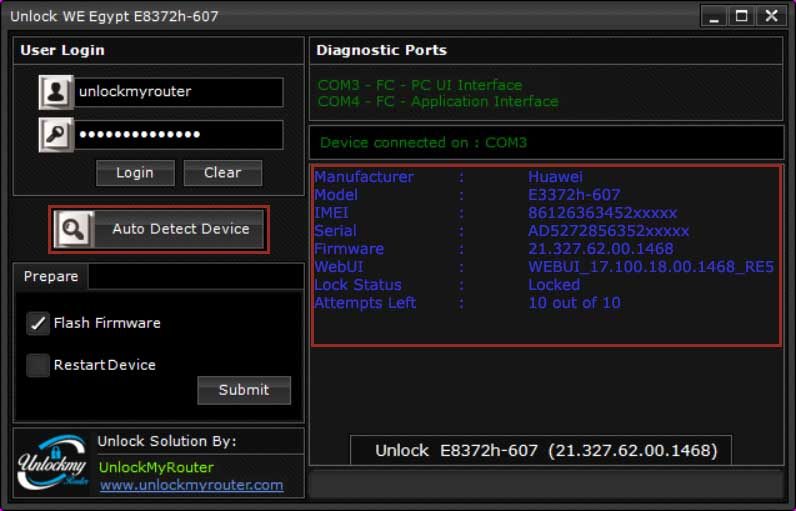Click the Diagnostic Ports heading

coord(381,50)
